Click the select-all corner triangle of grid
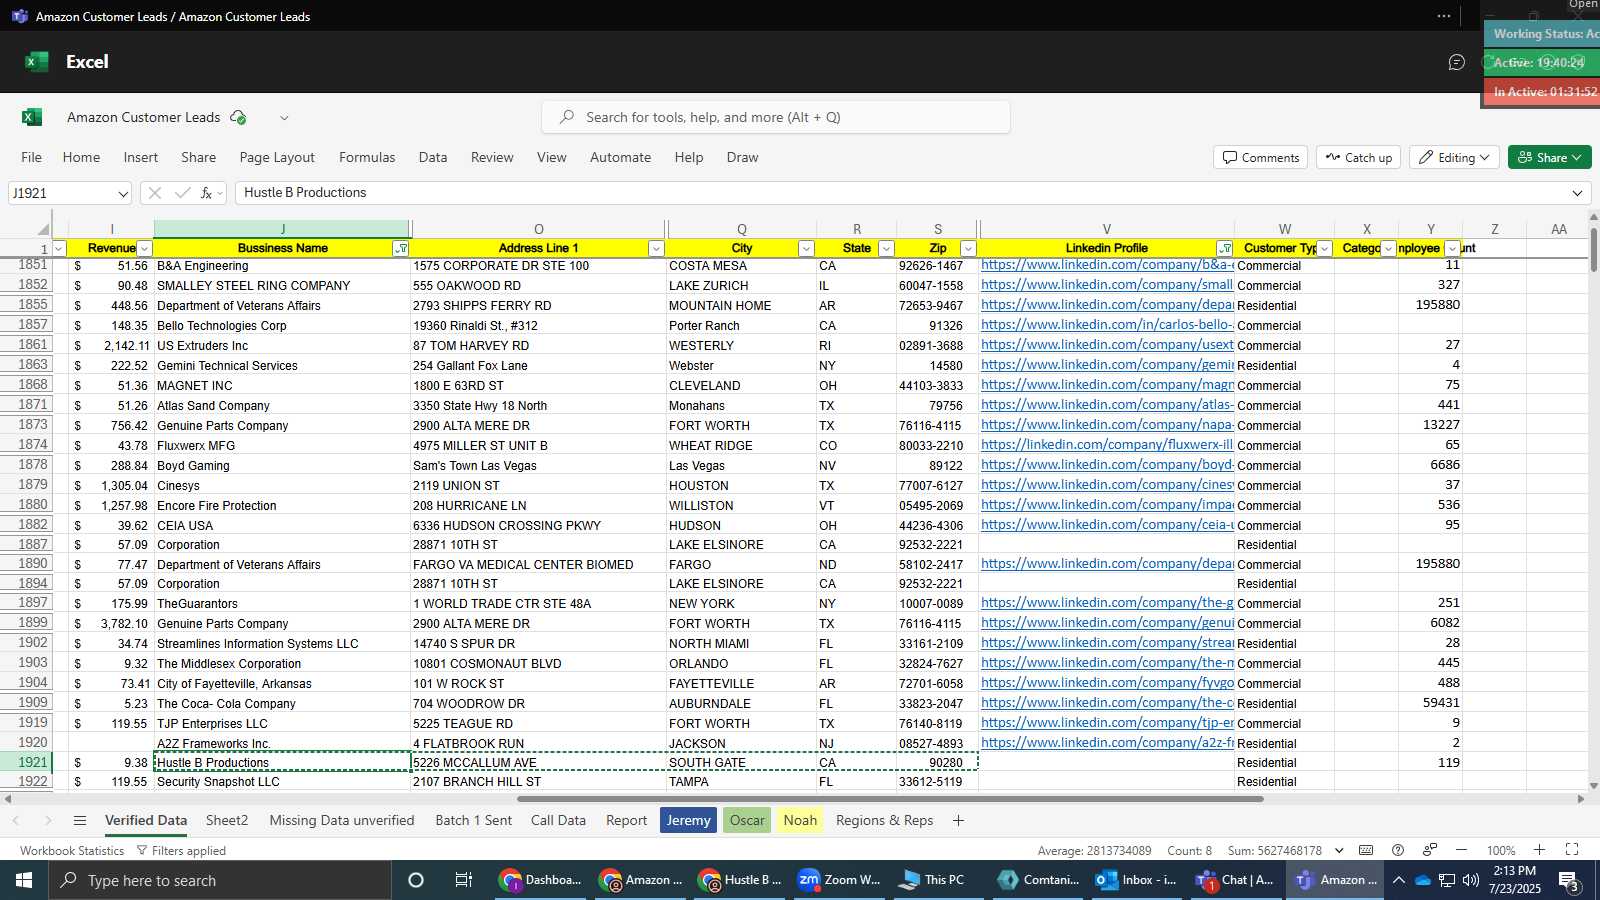Screen dimensions: 1600x900 click(x=42, y=229)
